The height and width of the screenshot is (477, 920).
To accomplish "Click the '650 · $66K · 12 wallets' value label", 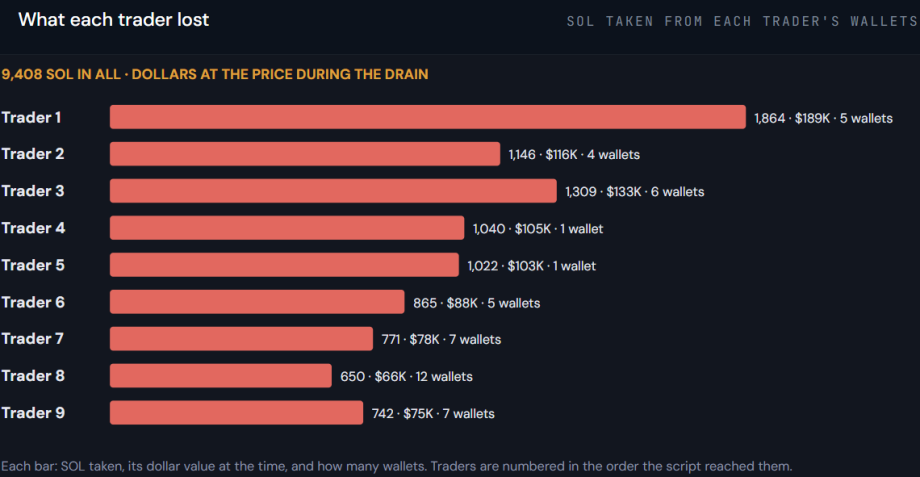I will 406,377.
